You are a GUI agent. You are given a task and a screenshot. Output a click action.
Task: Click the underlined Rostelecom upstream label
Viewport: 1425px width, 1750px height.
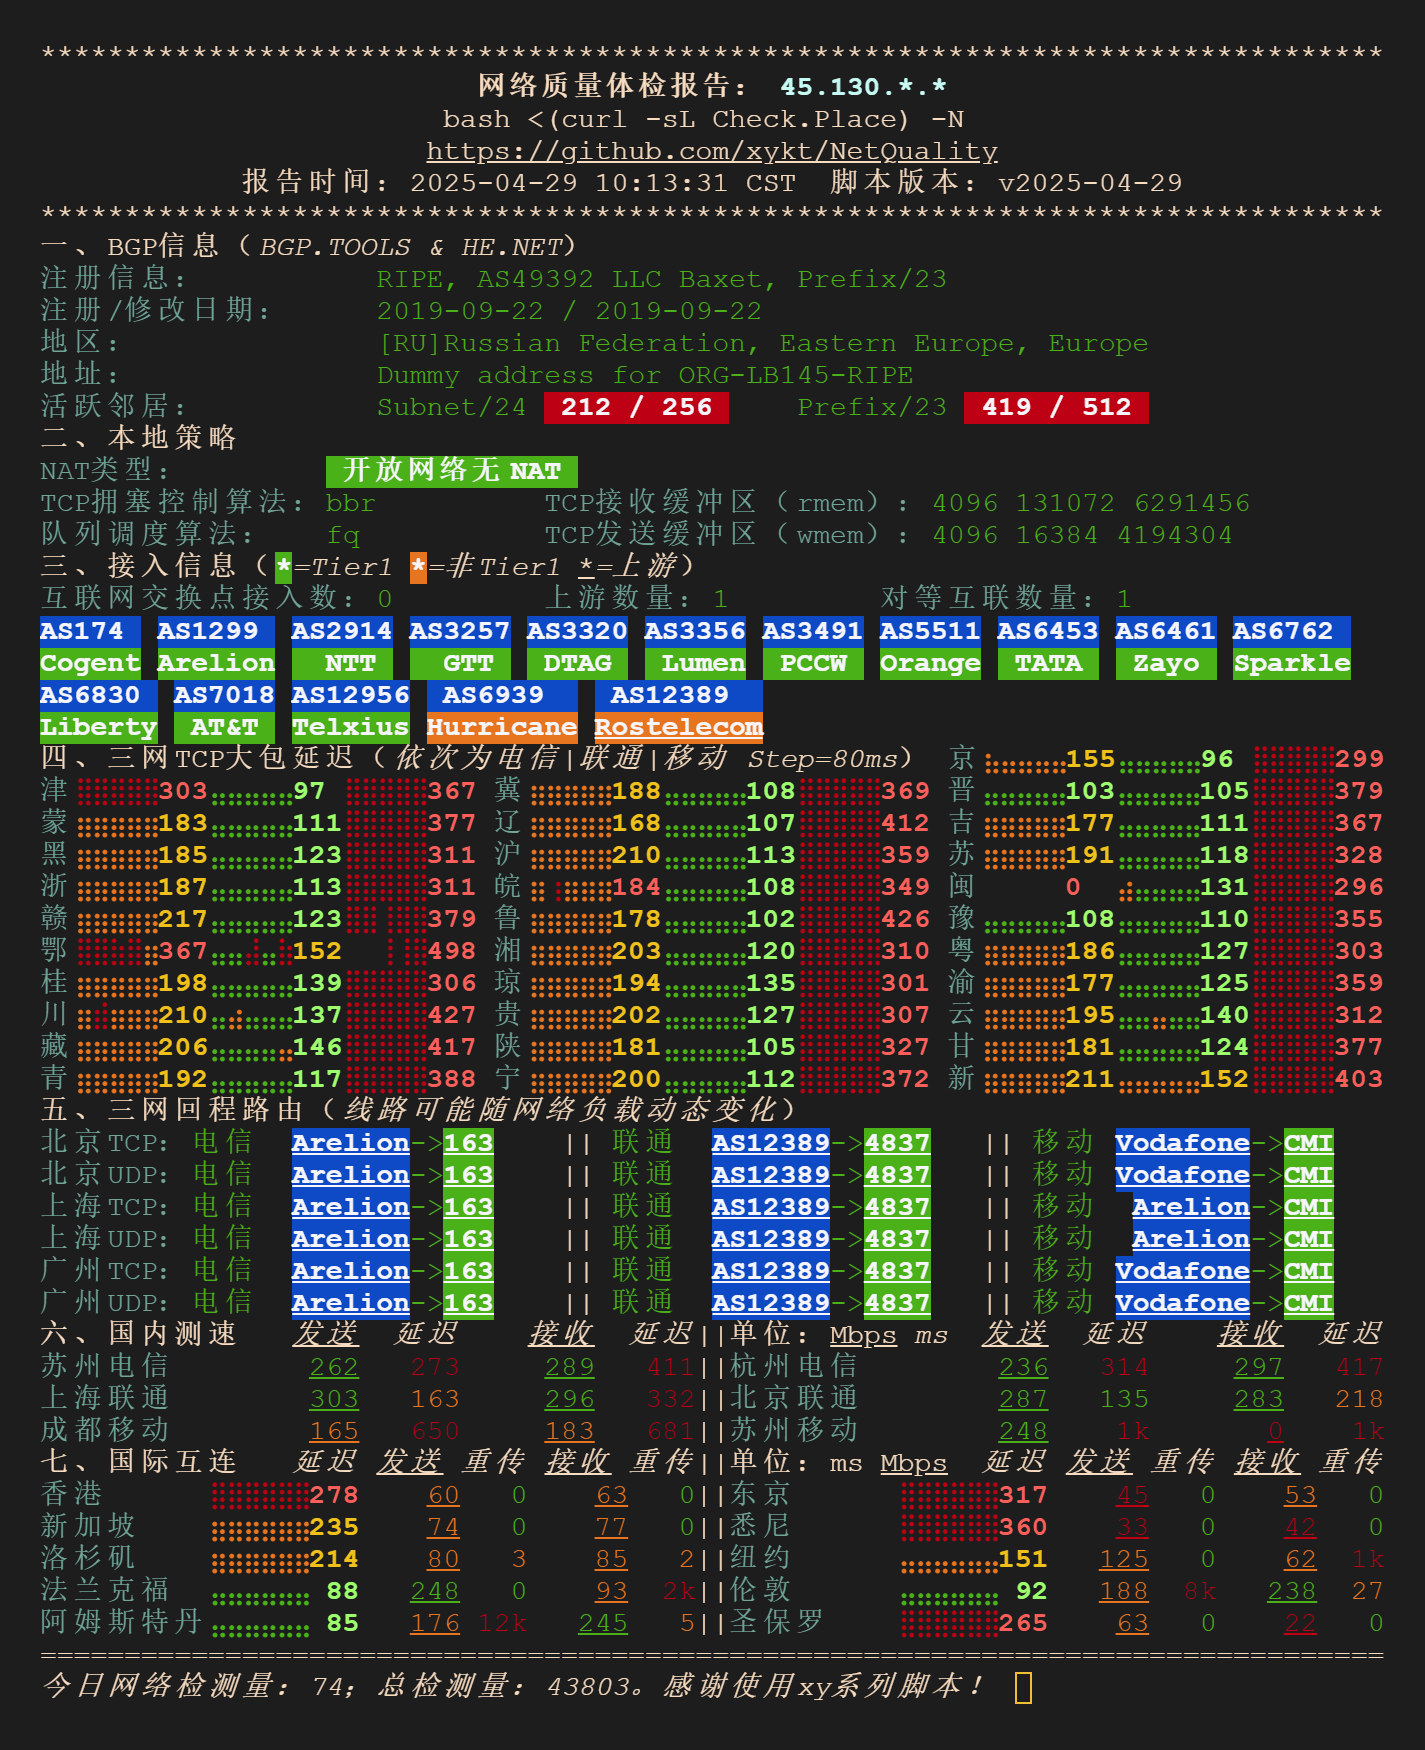coord(678,727)
